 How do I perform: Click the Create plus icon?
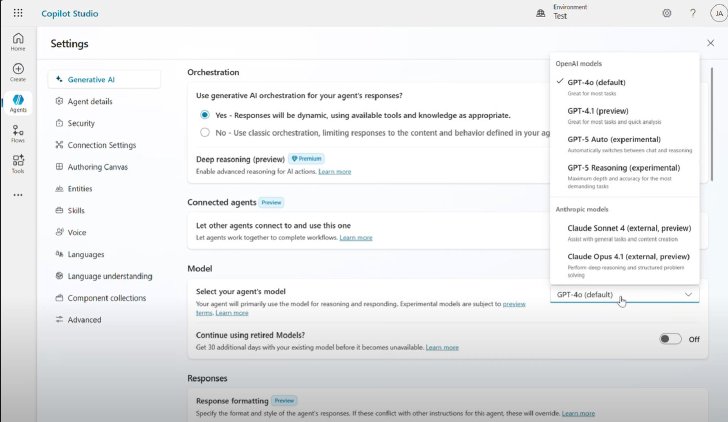pos(18,72)
